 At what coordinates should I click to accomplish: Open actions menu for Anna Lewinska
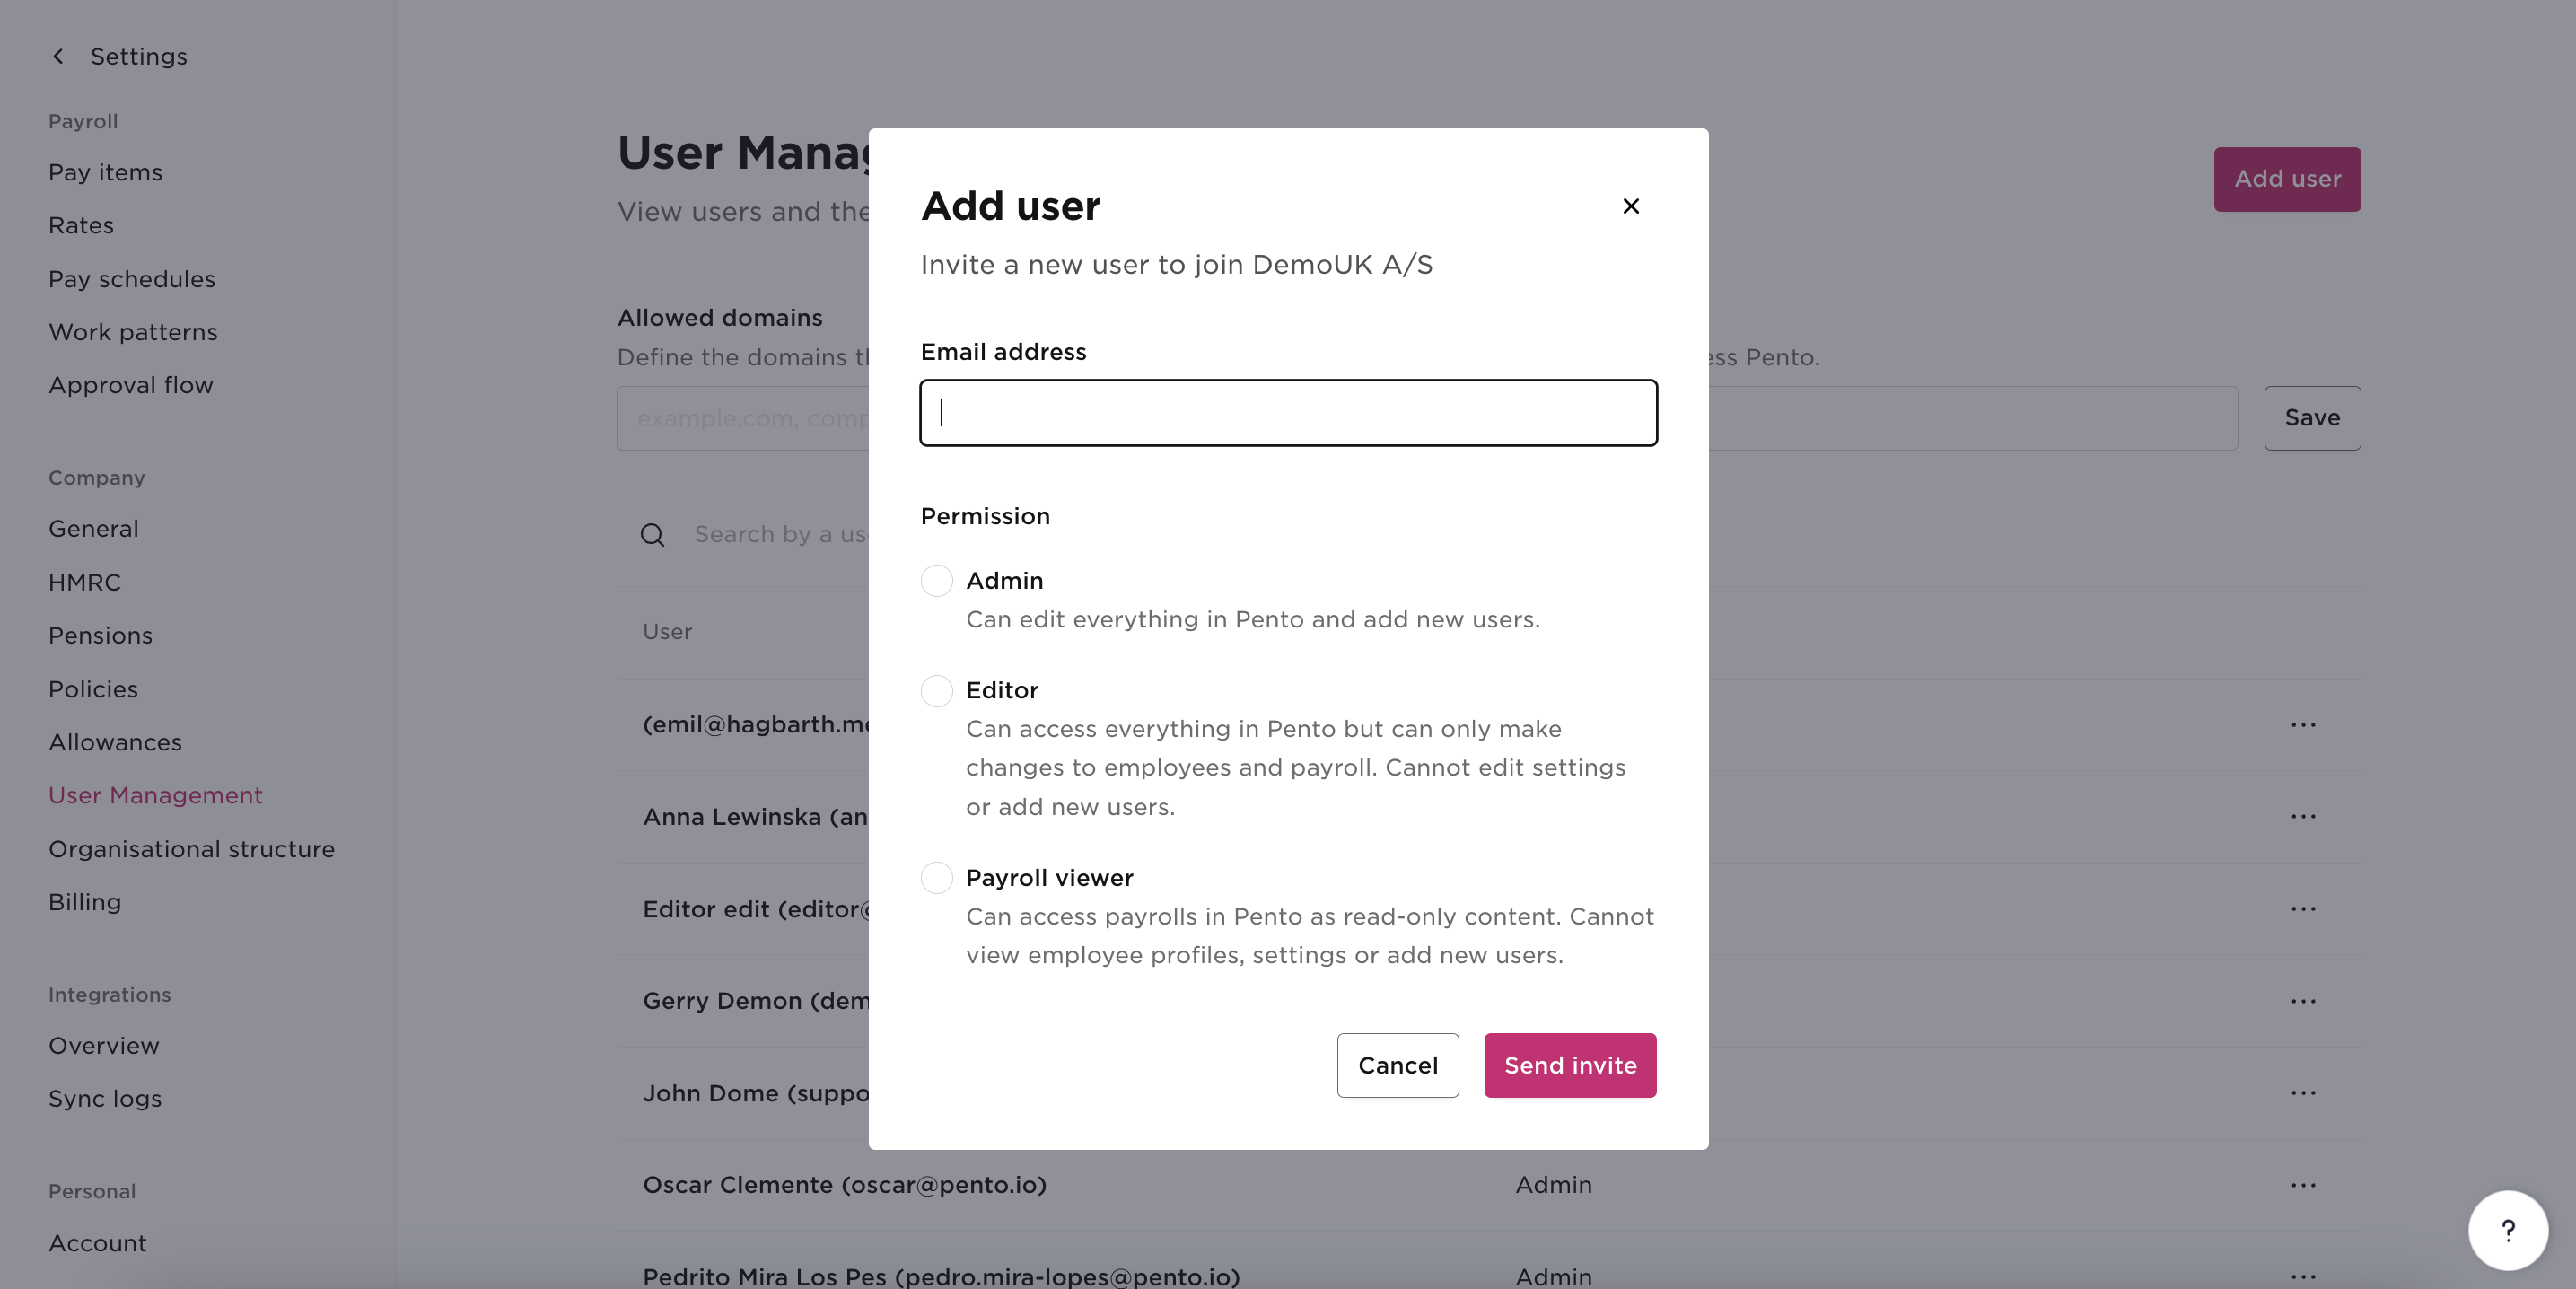tap(2303, 816)
